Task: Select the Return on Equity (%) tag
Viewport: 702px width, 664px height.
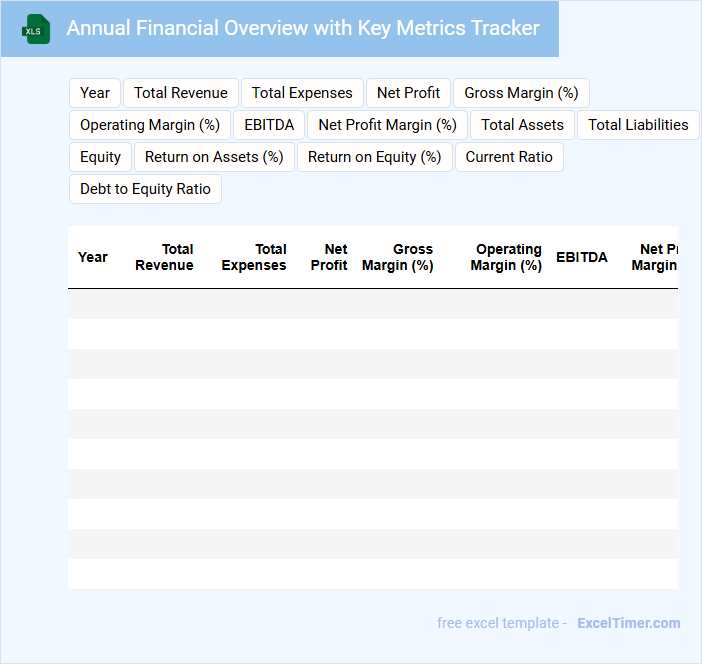Action: (x=374, y=157)
